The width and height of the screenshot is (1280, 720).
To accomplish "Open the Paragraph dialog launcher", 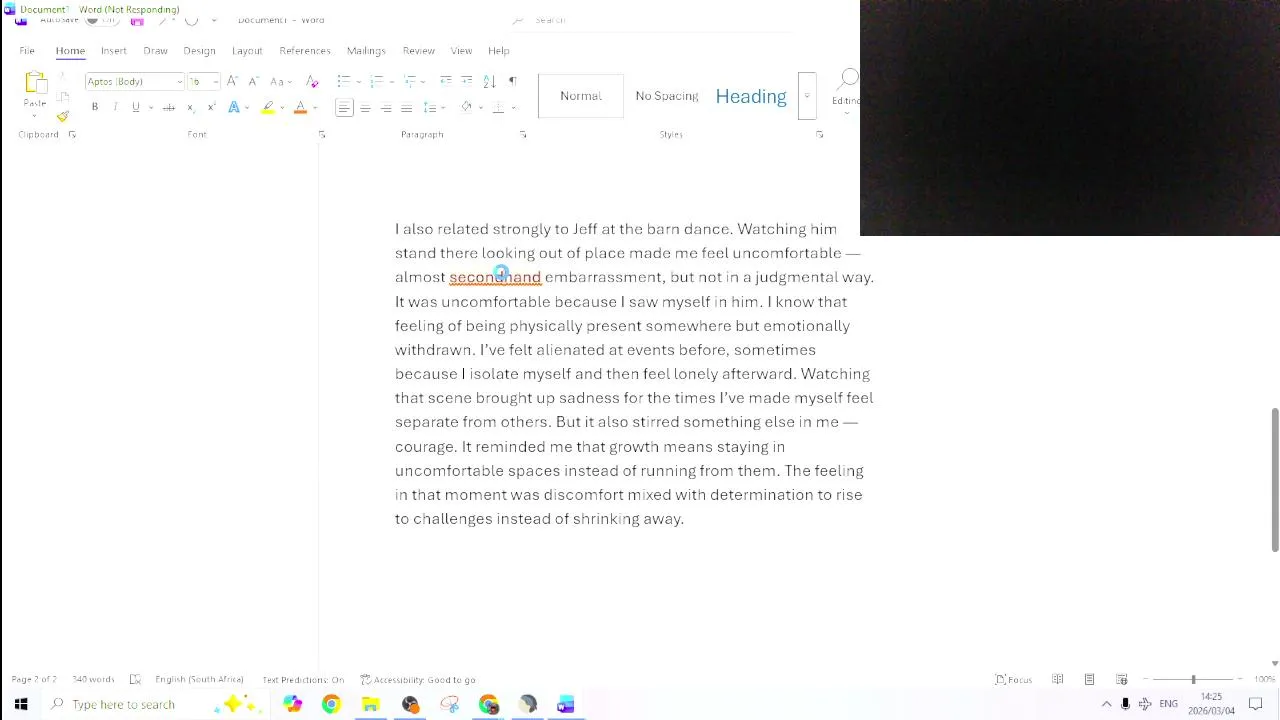I will click(523, 134).
